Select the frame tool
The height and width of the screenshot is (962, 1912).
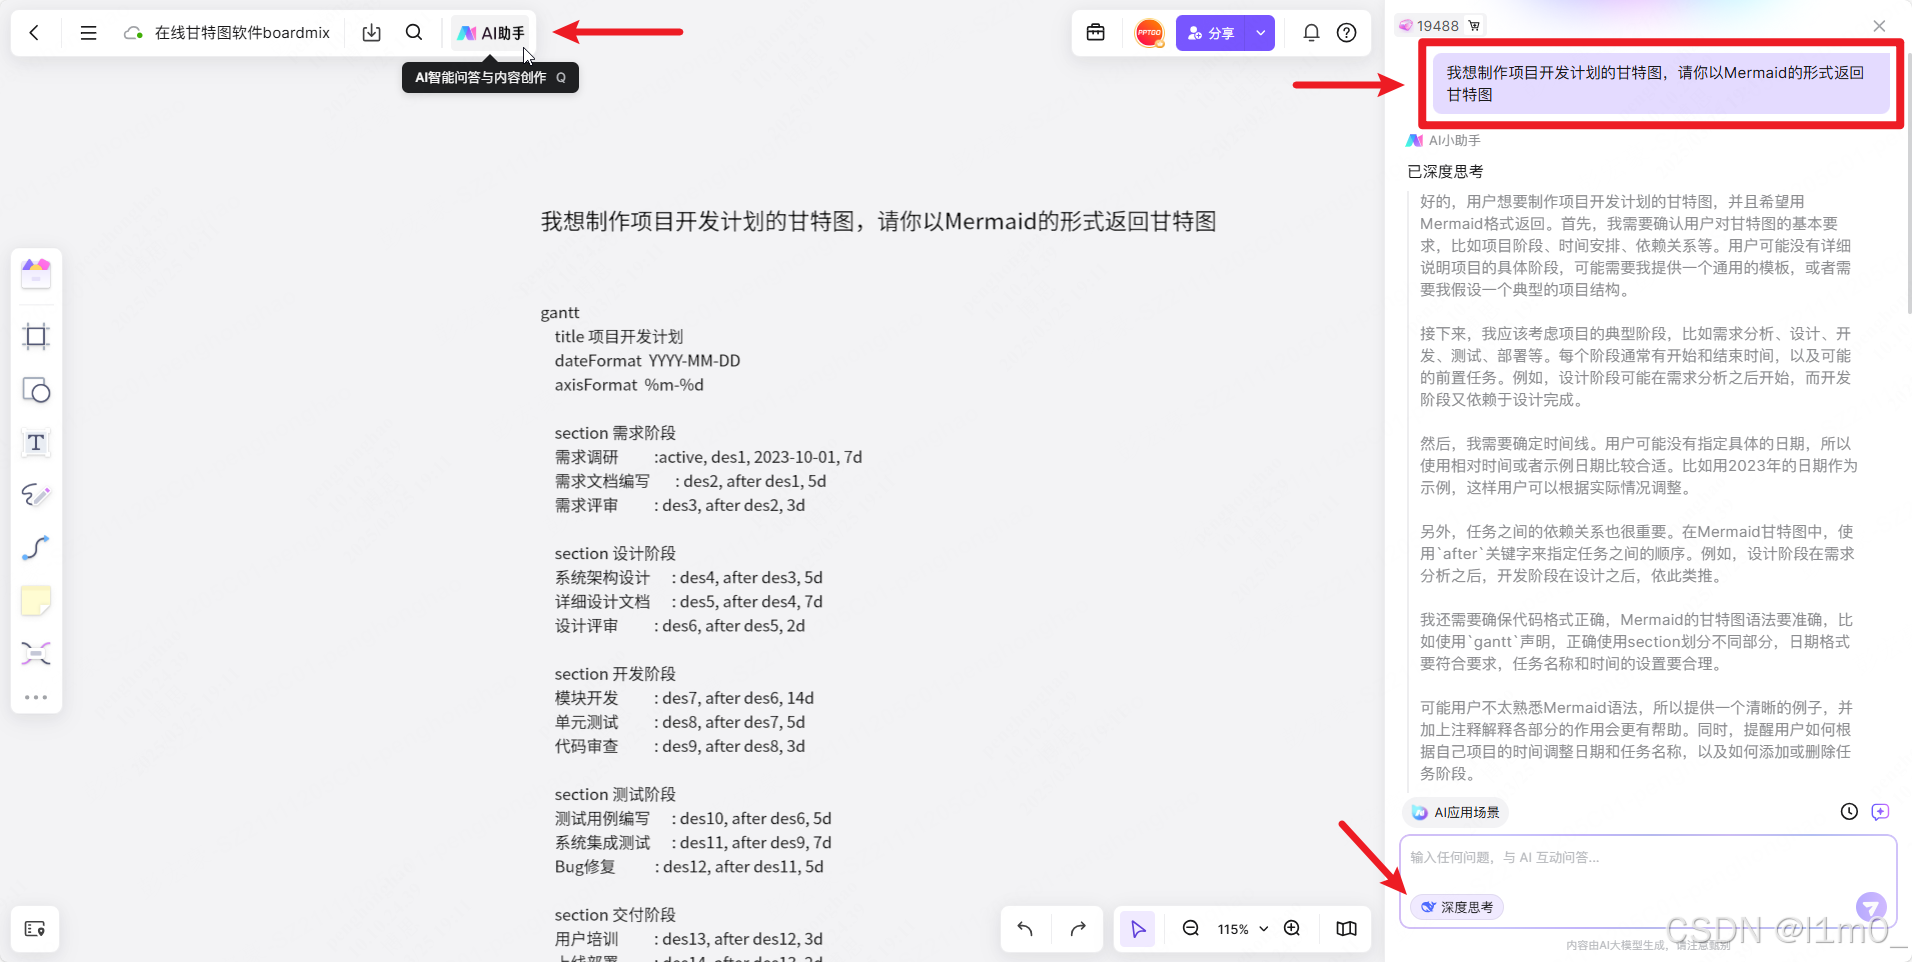[36, 336]
